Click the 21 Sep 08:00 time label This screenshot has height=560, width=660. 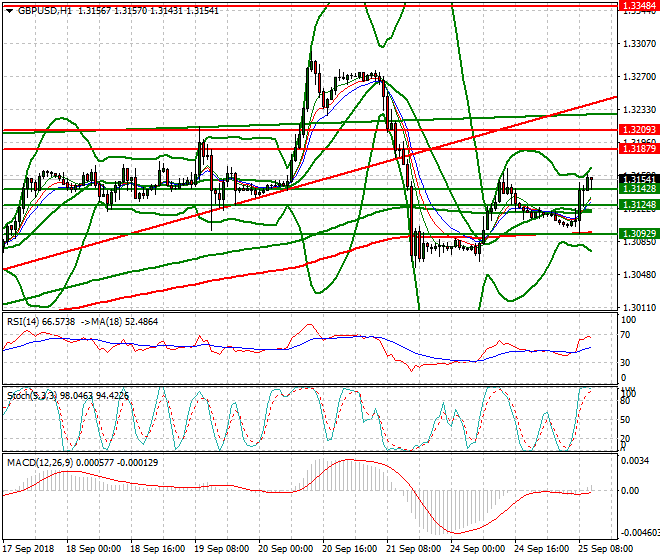pyautogui.click(x=413, y=549)
